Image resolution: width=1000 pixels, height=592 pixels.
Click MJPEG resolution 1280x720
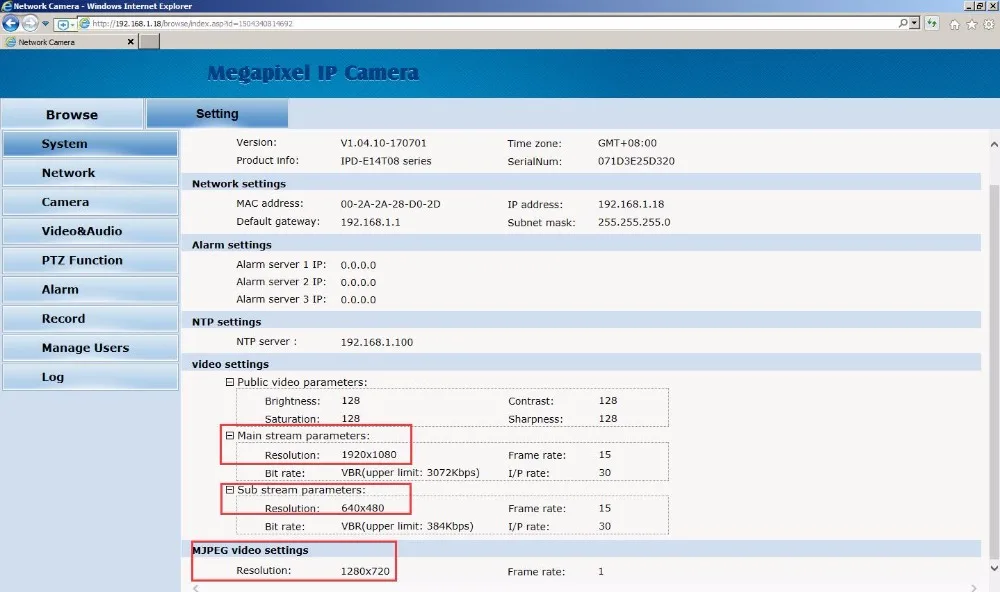365,571
